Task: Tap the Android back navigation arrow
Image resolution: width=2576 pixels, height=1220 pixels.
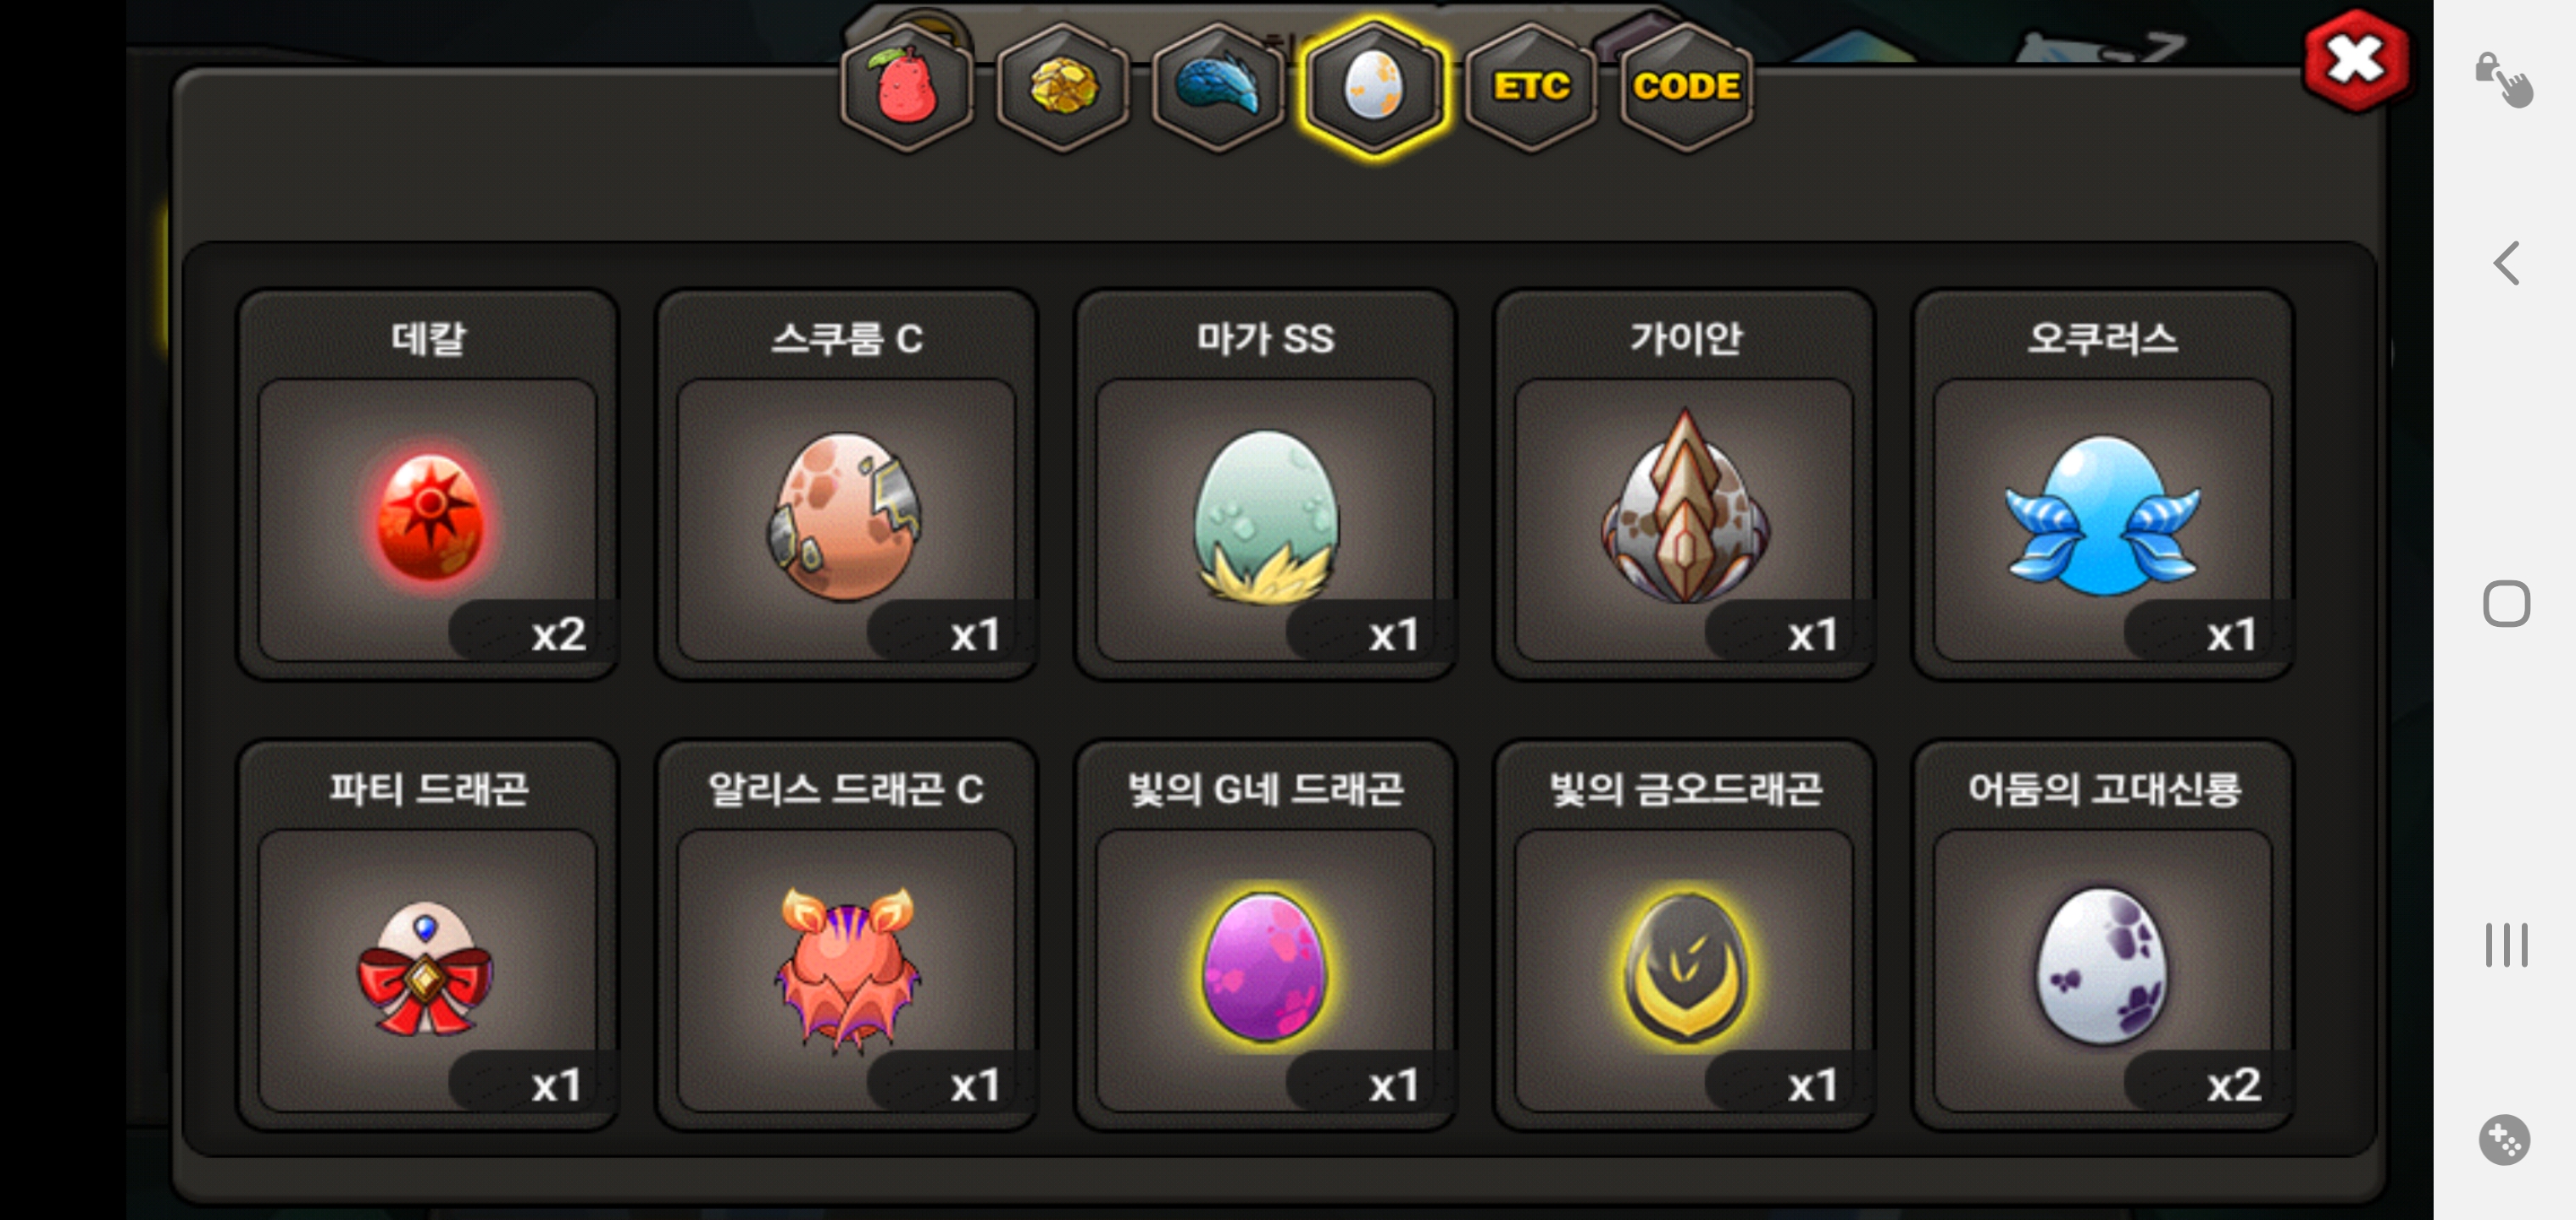Action: pyautogui.click(x=2506, y=263)
